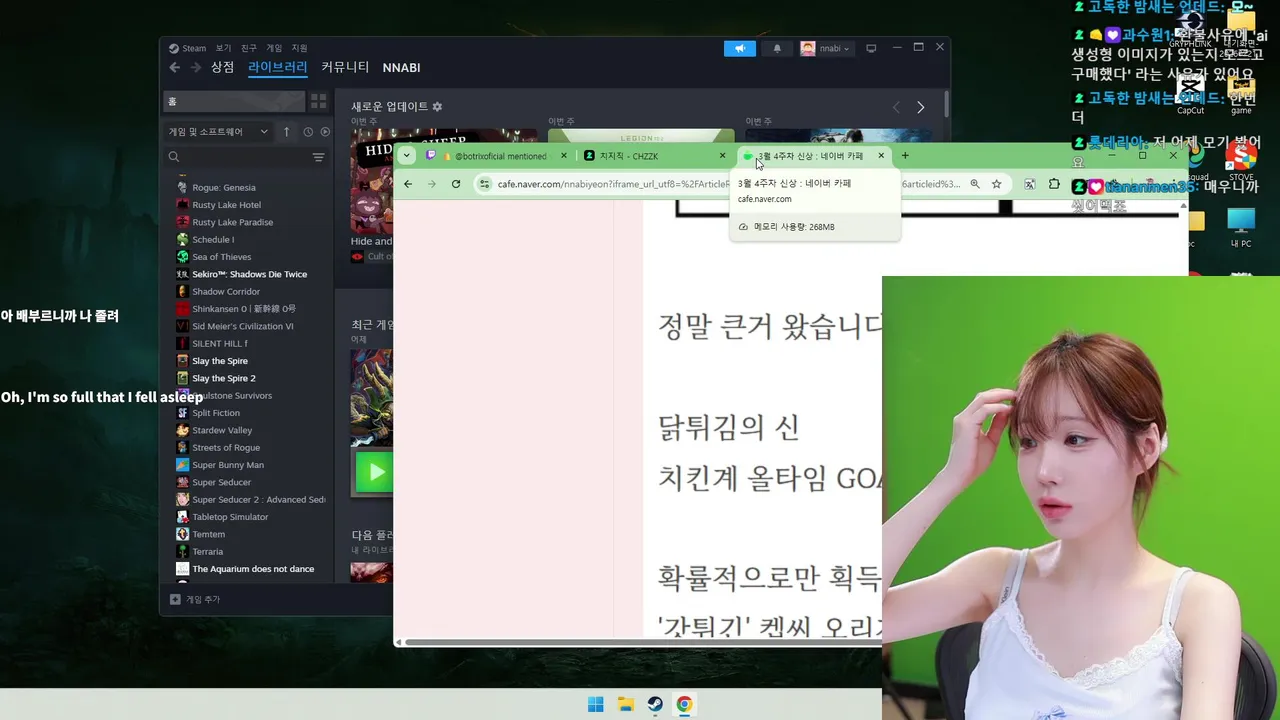Open a new Chrome tab
The height and width of the screenshot is (720, 1280).
(x=905, y=155)
